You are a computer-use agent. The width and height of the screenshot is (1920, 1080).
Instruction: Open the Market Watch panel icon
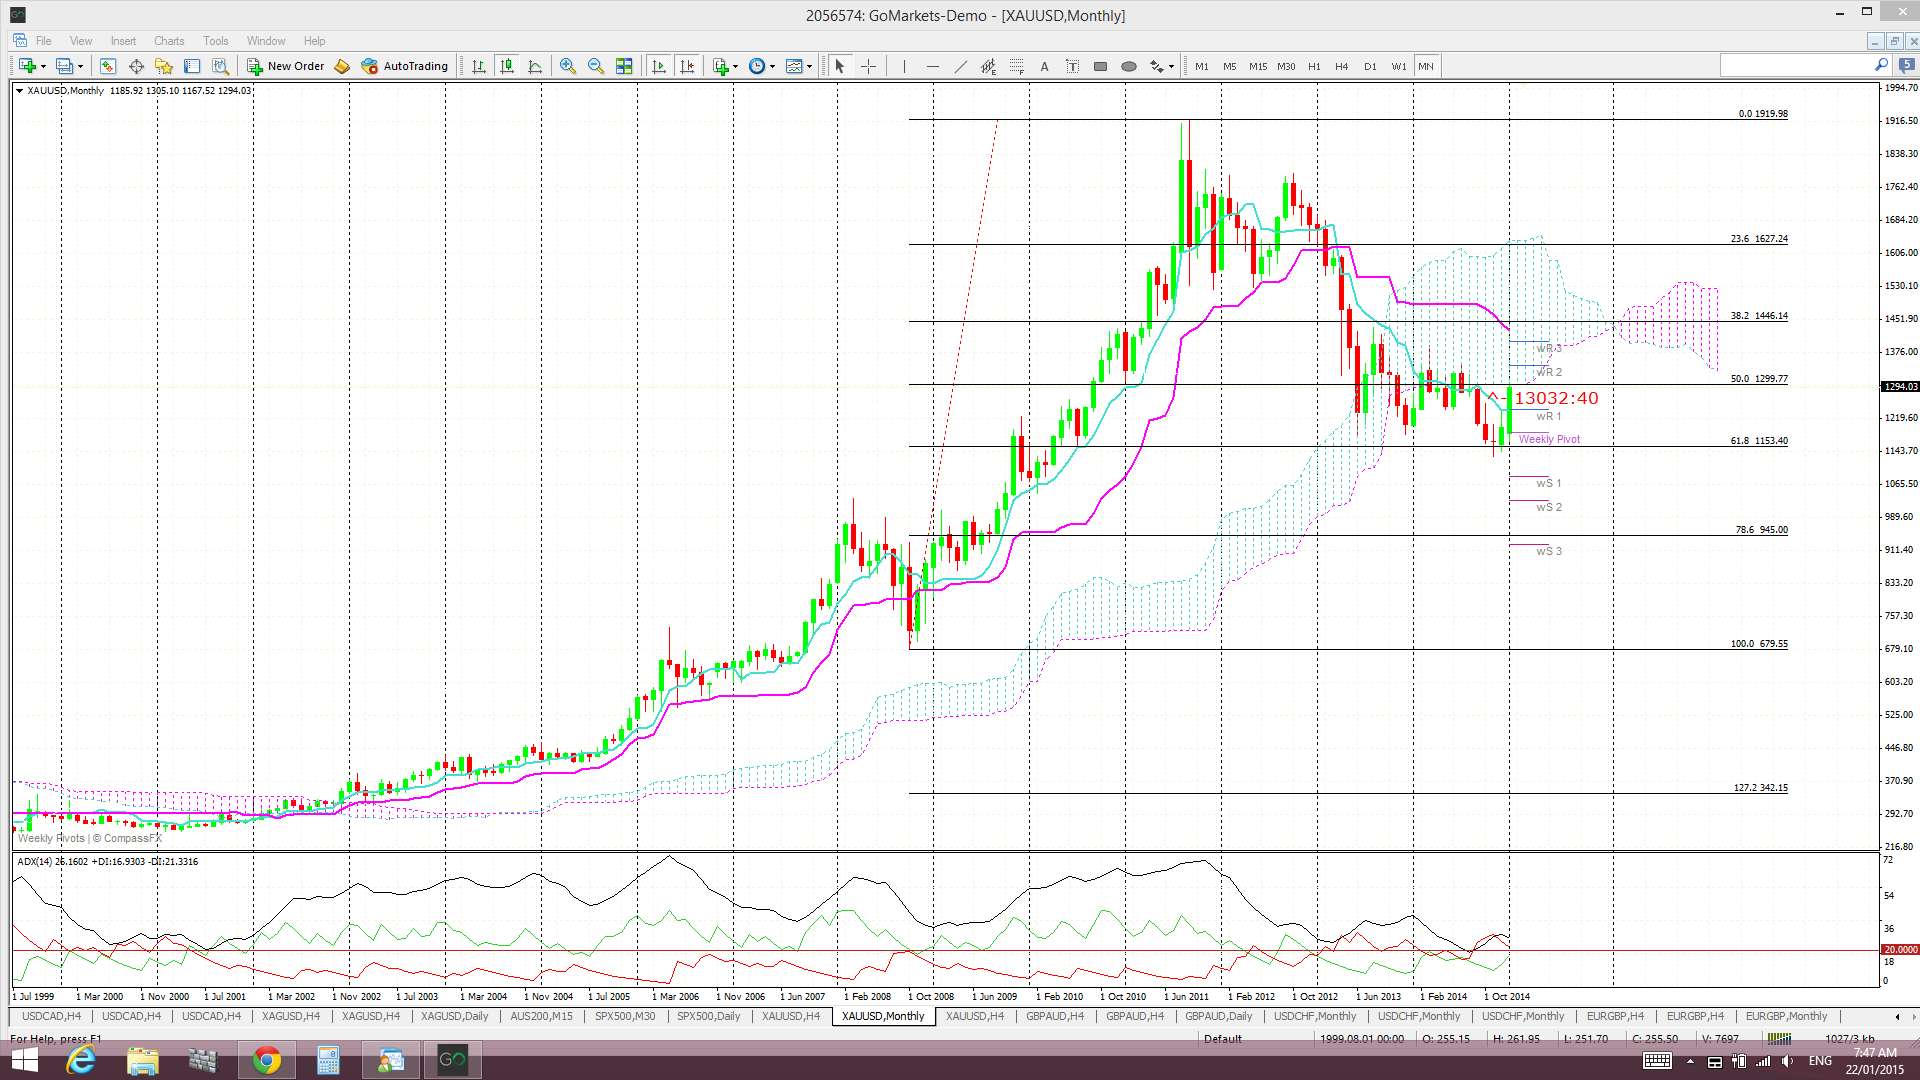107,66
